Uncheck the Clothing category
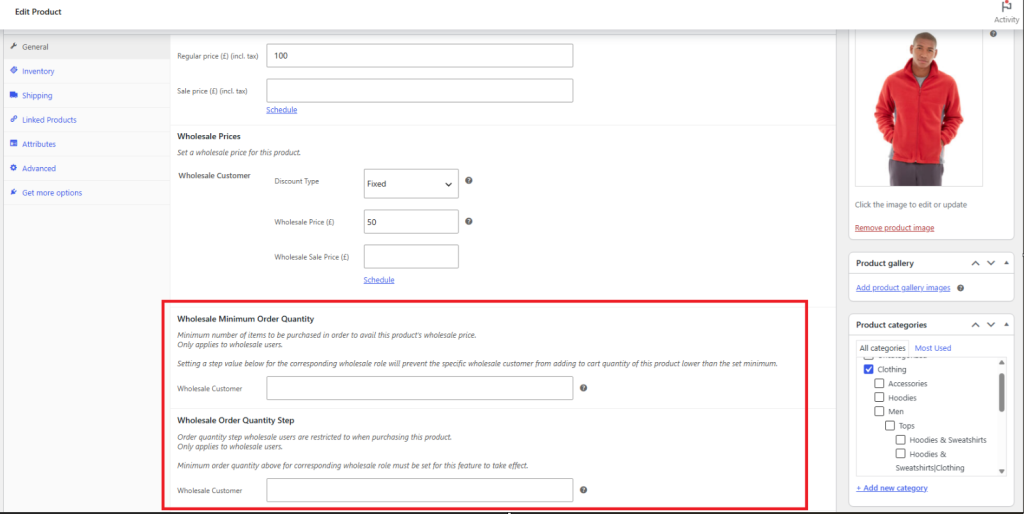Image resolution: width=1024 pixels, height=514 pixels. (x=869, y=369)
